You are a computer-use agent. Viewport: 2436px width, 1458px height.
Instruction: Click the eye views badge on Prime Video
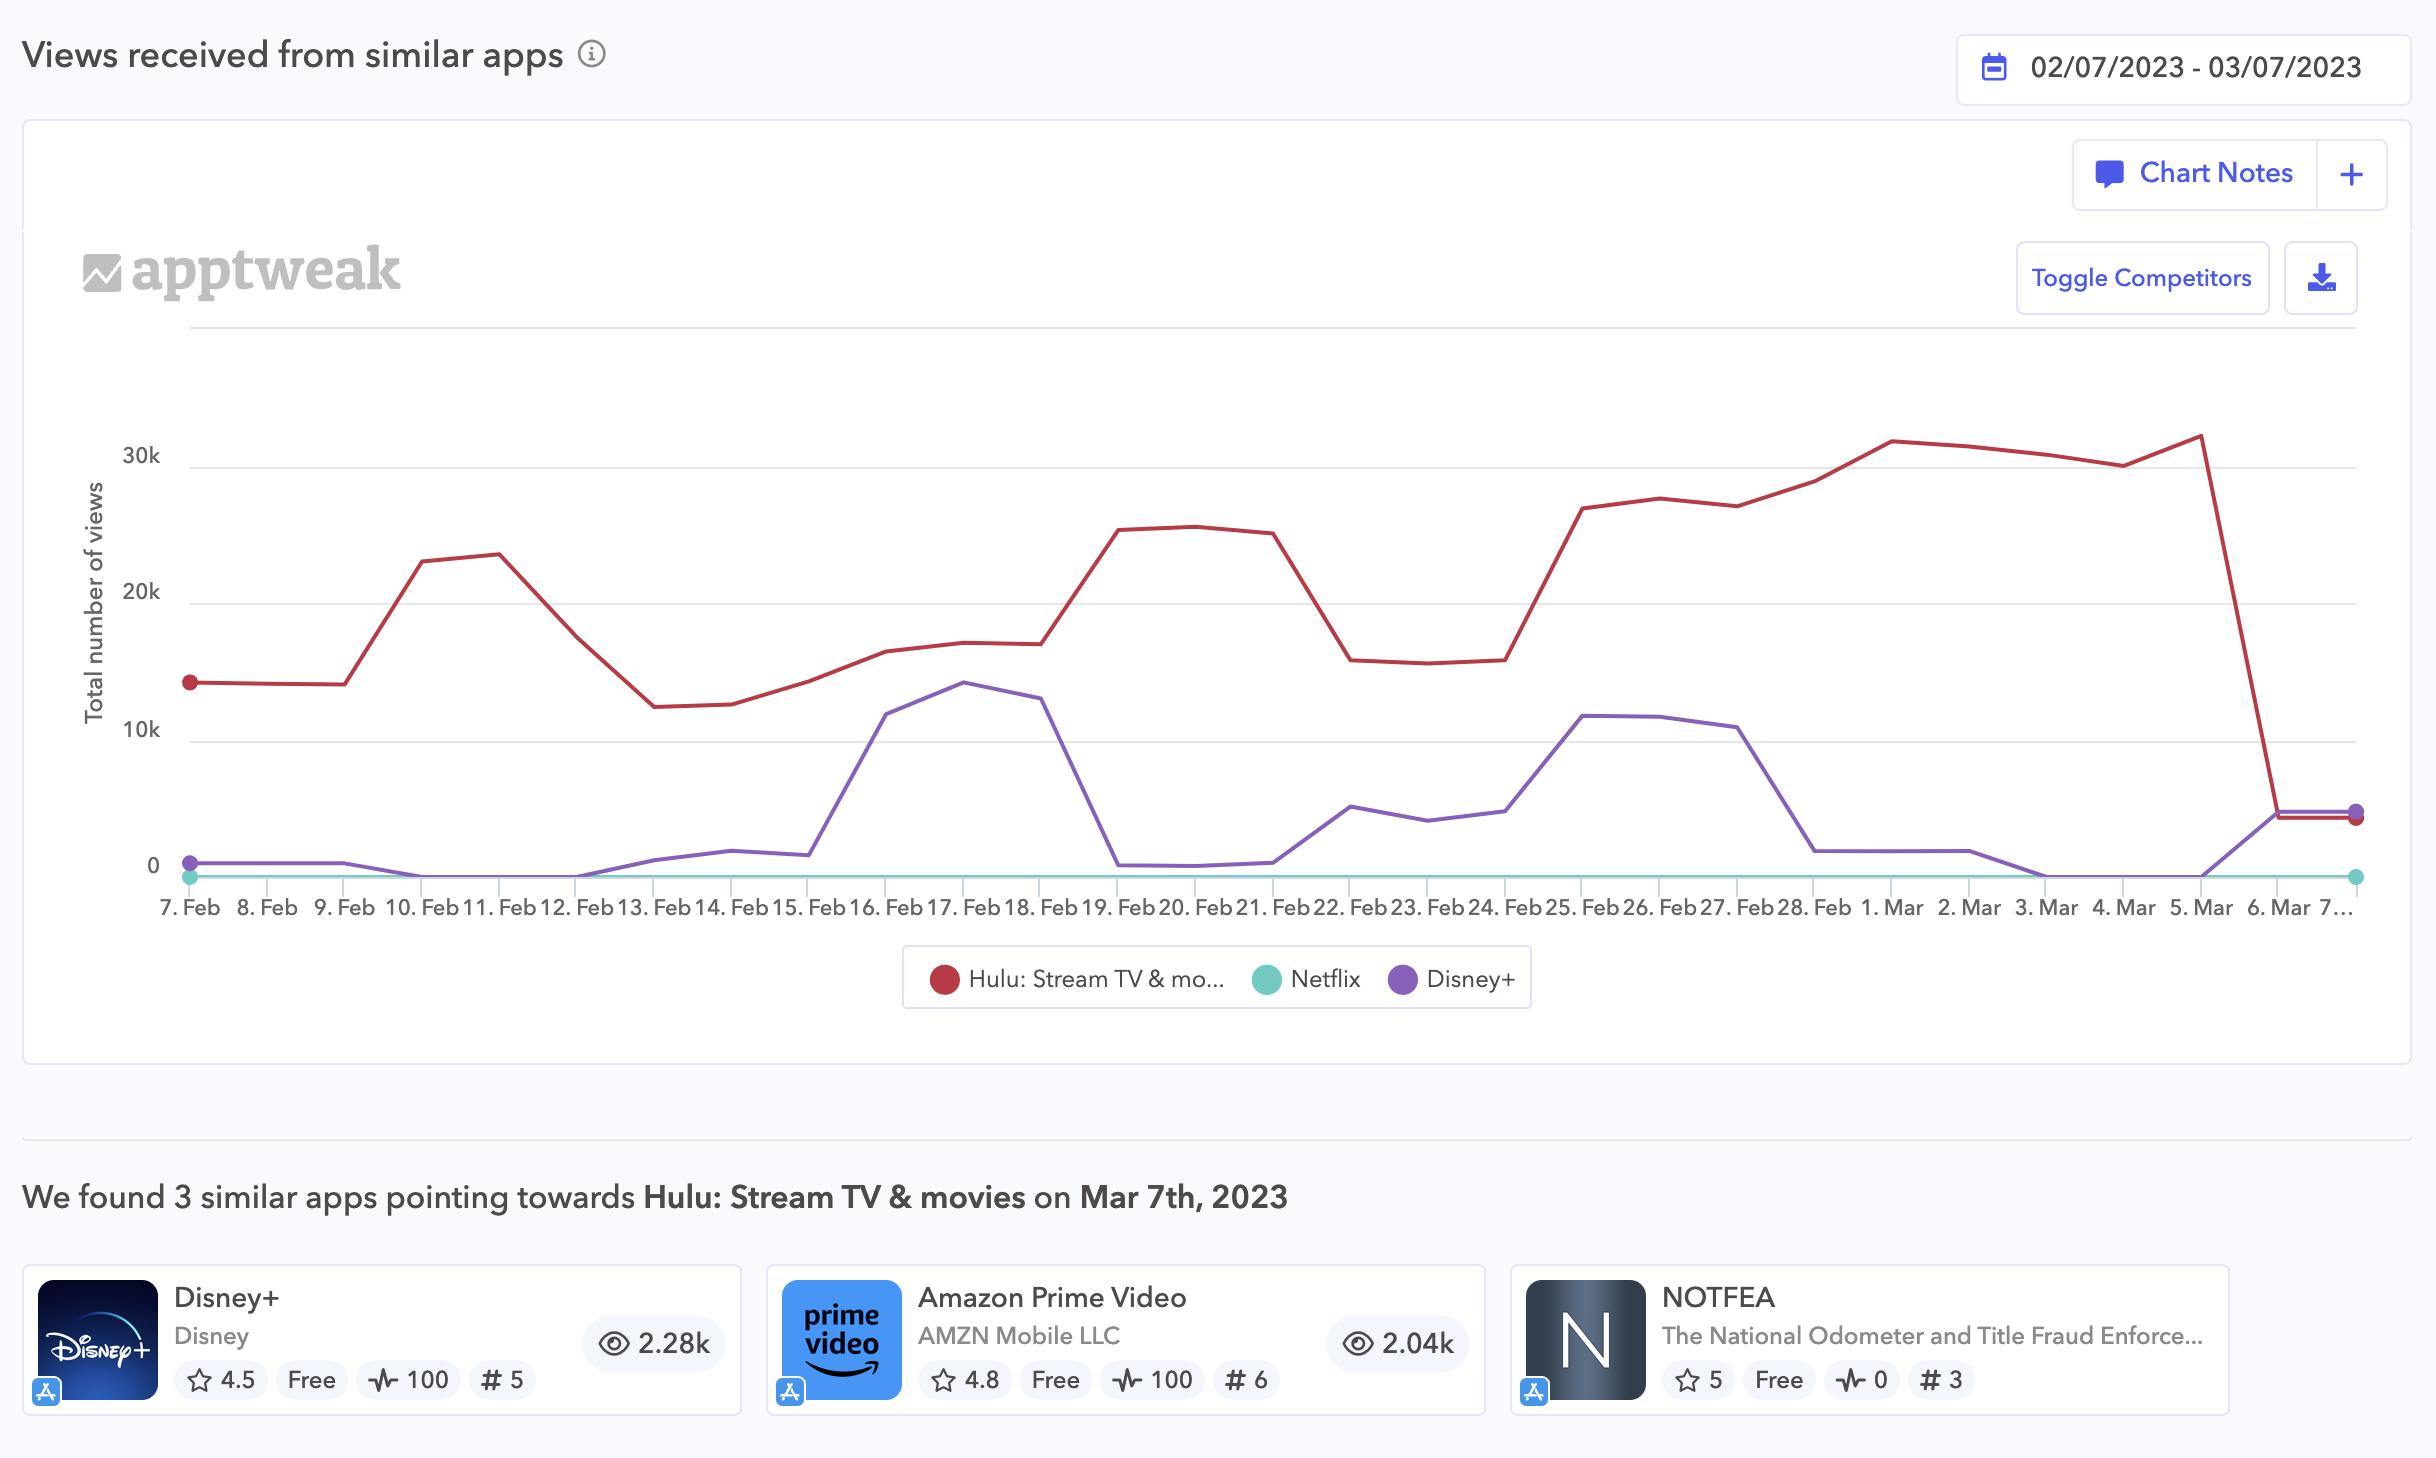1397,1343
